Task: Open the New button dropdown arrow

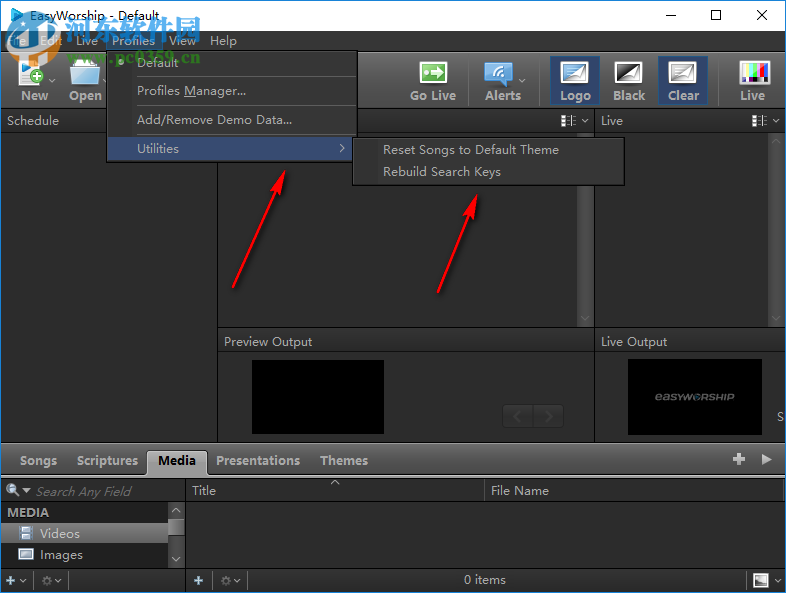Action: (x=52, y=80)
